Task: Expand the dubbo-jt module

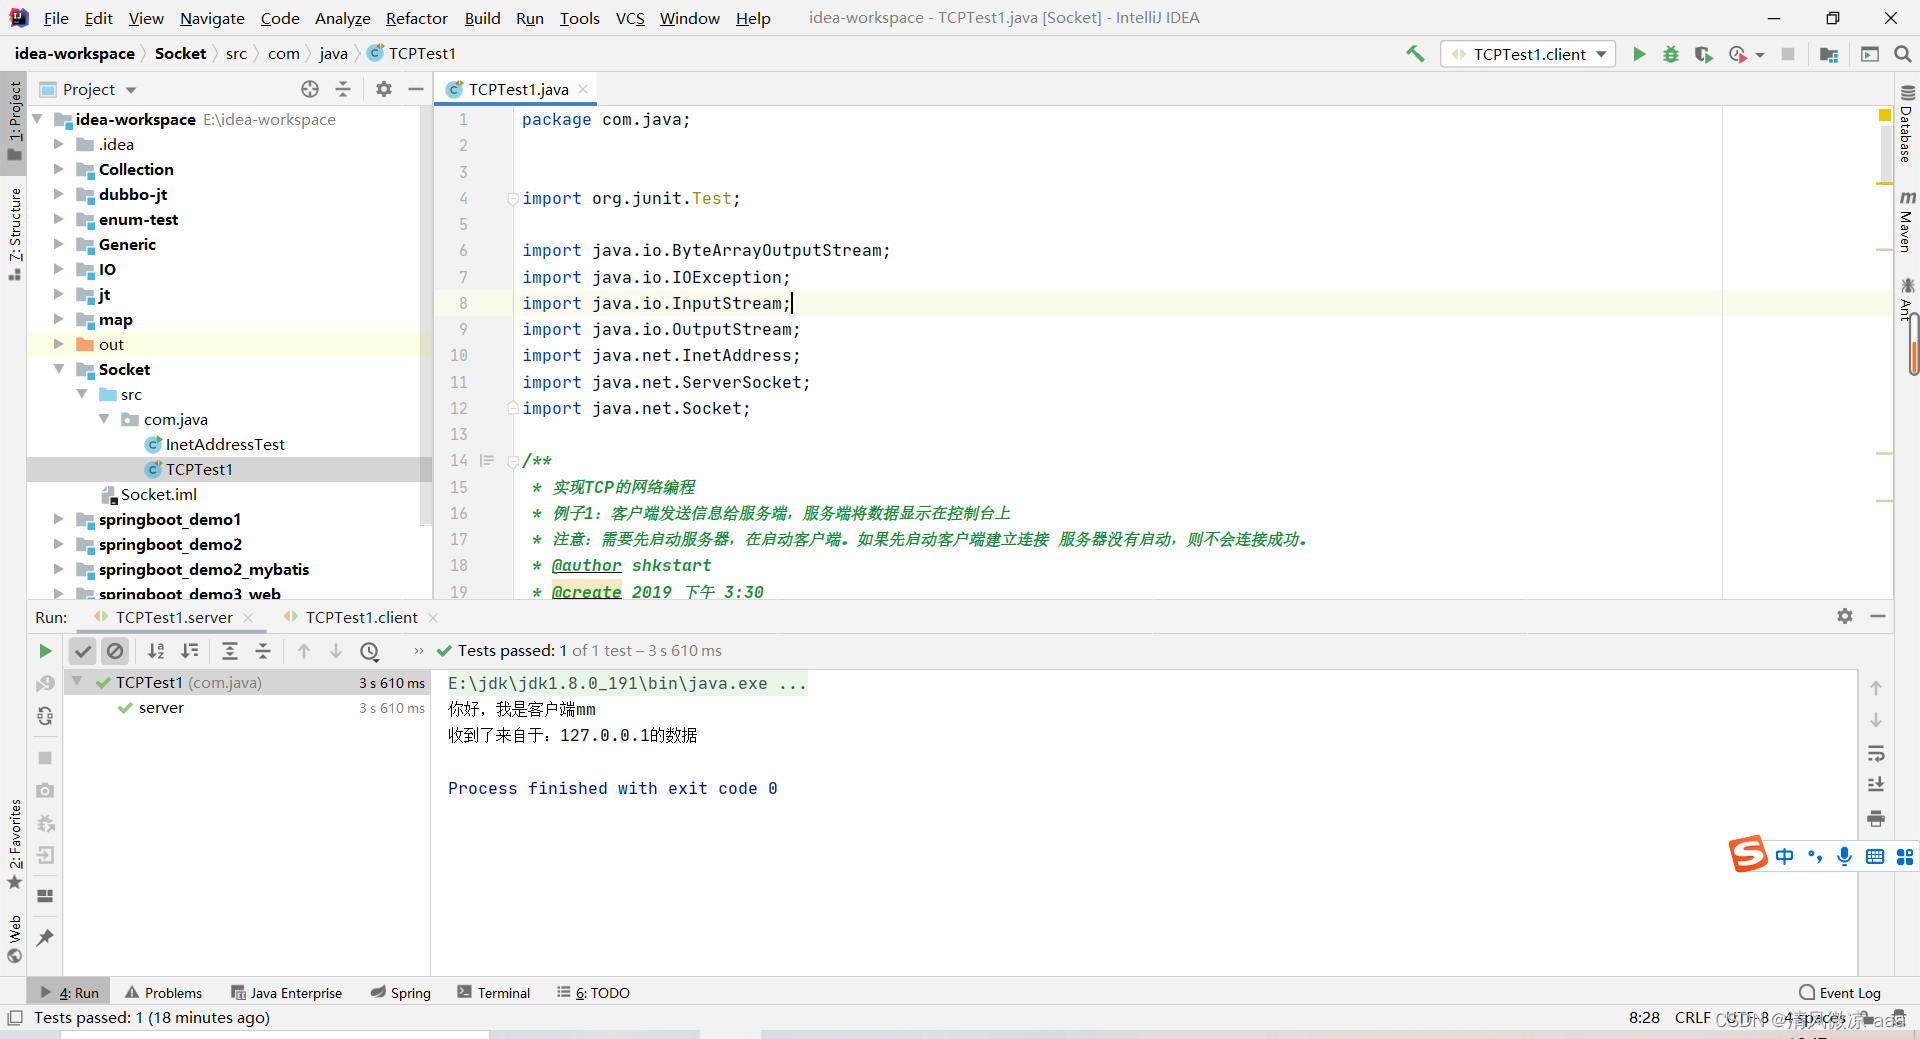Action: point(58,194)
